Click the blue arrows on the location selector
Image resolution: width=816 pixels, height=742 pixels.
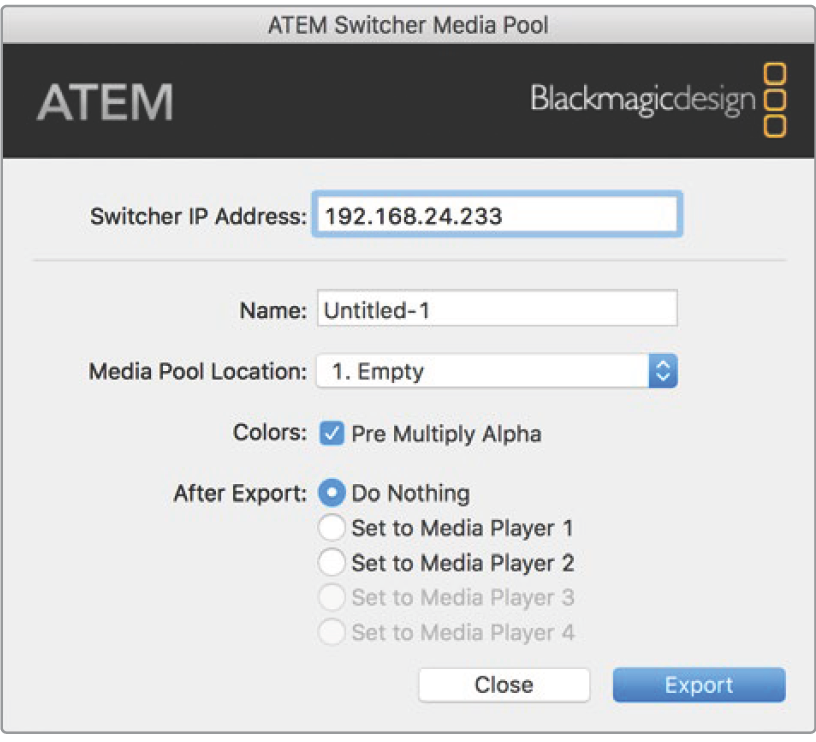pos(662,372)
